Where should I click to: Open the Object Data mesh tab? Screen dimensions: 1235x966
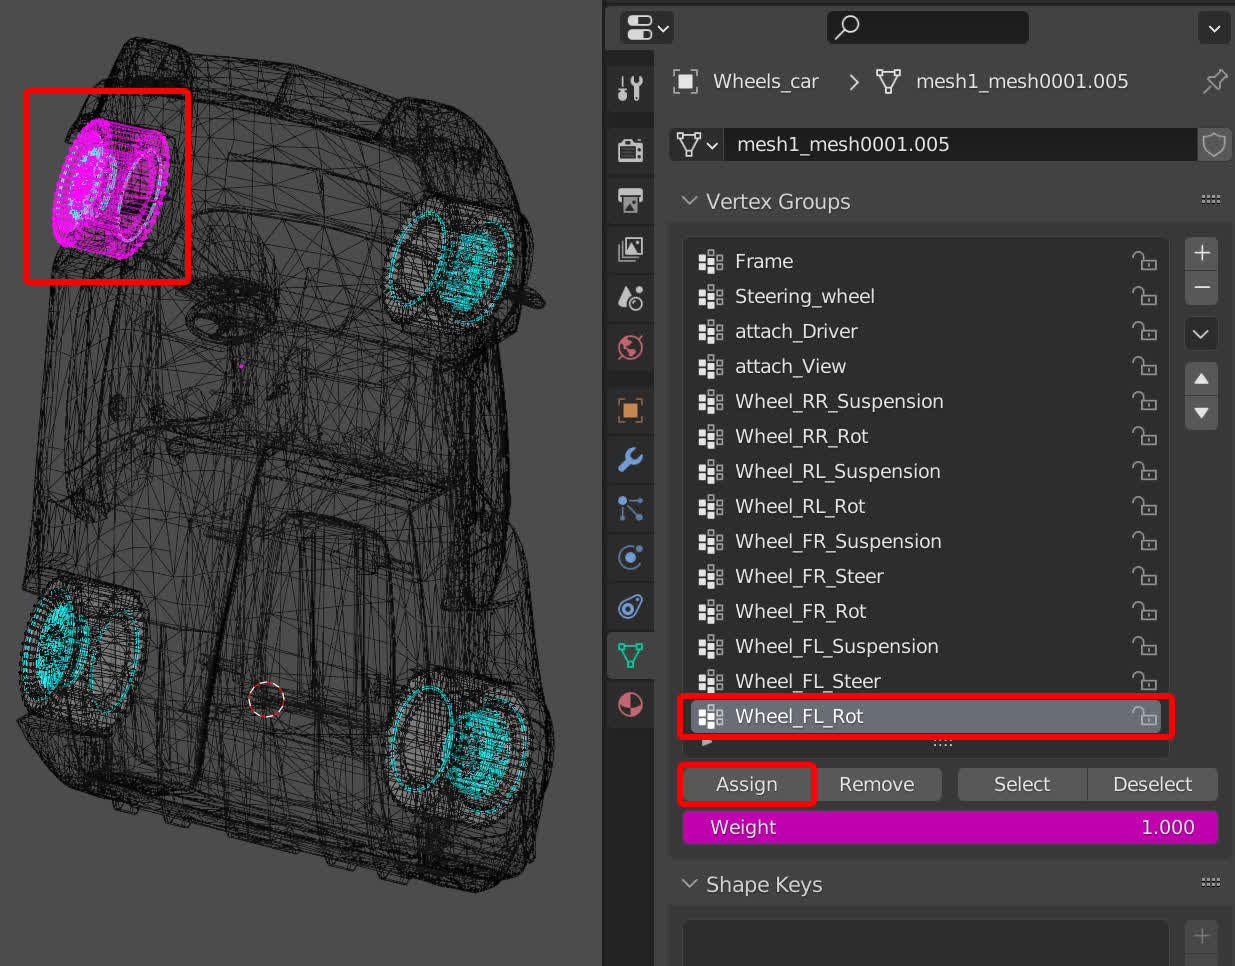click(x=630, y=655)
